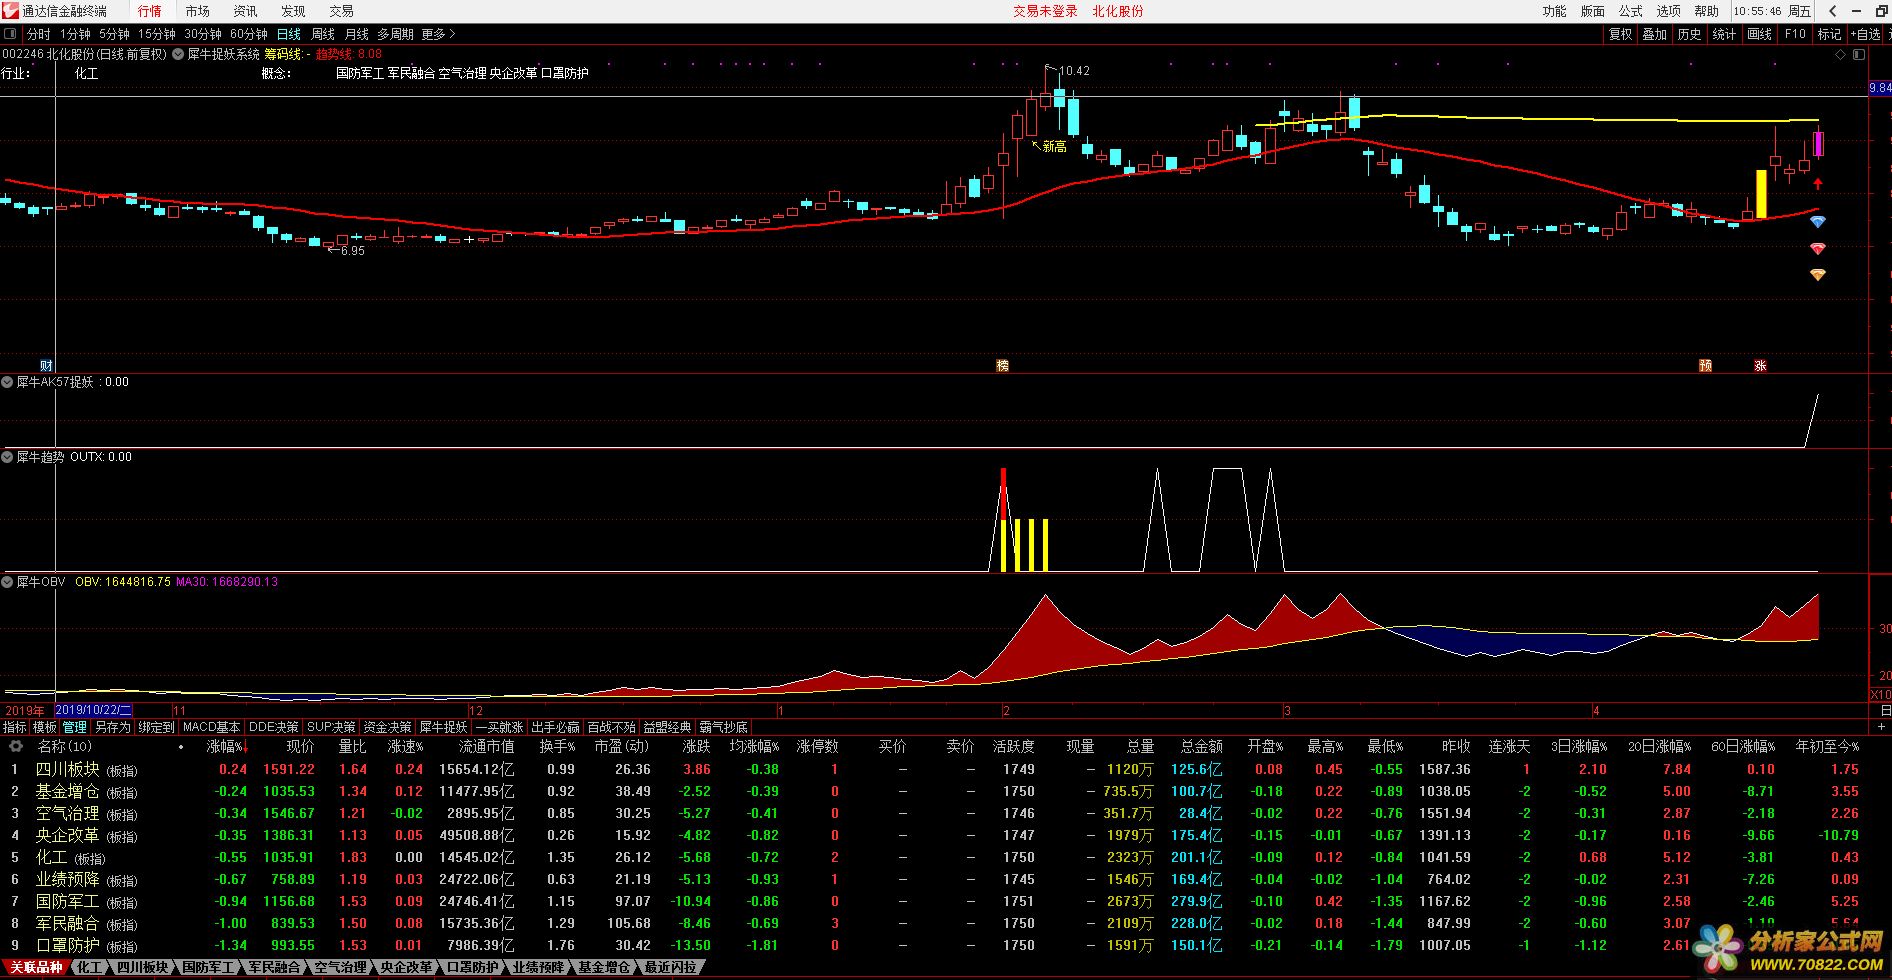
Task: Select the 日线 daily period
Action: pyautogui.click(x=289, y=34)
